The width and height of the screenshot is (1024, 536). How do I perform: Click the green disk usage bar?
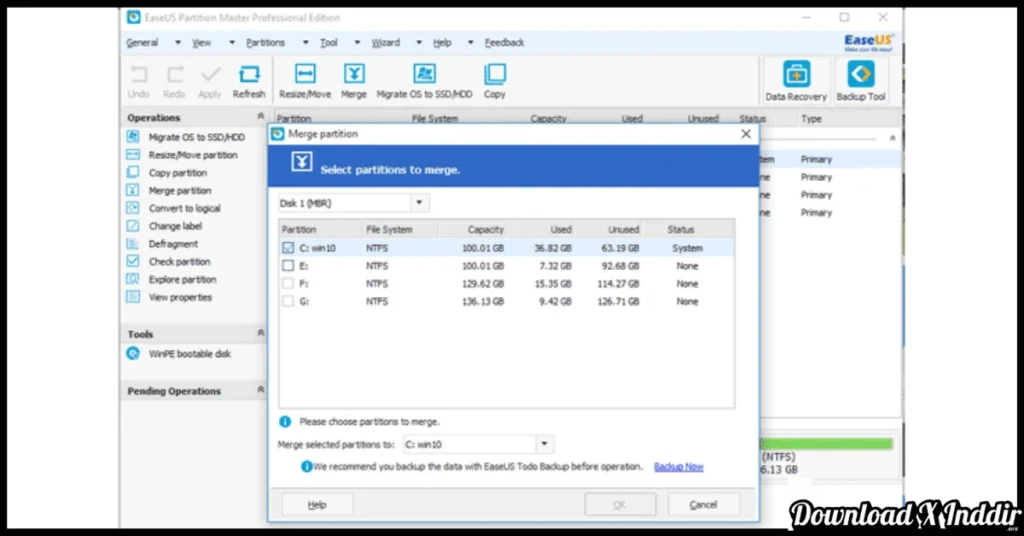pyautogui.click(x=827, y=444)
